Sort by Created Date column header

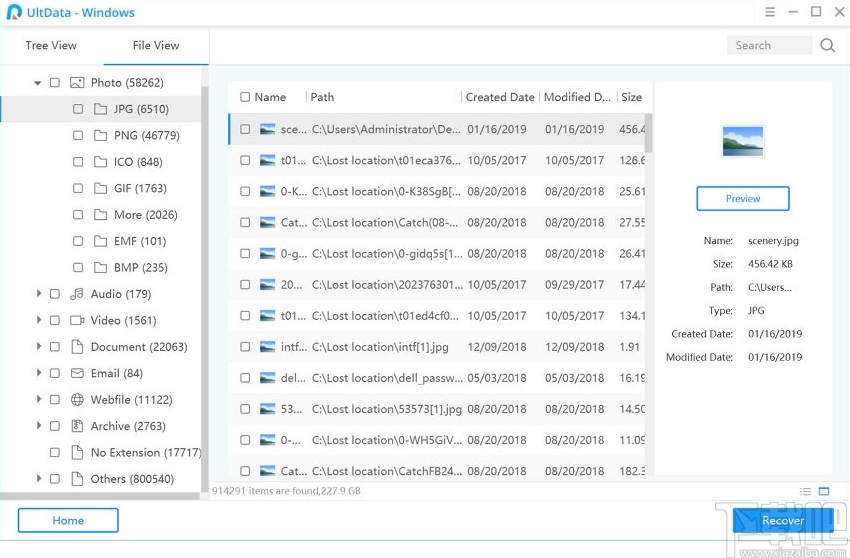coord(500,97)
